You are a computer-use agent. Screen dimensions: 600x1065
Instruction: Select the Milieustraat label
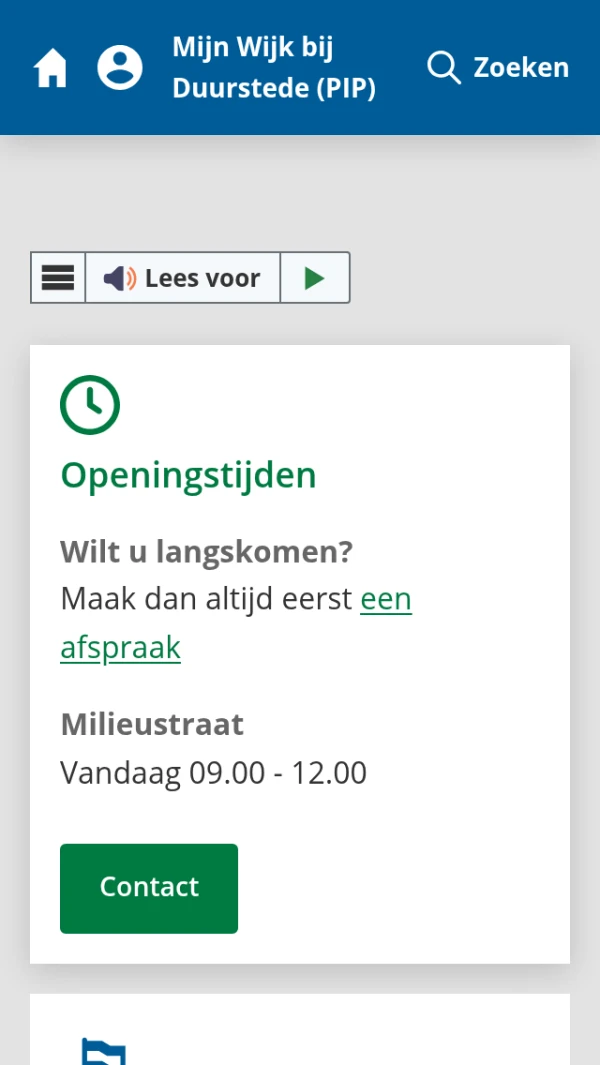(x=152, y=724)
